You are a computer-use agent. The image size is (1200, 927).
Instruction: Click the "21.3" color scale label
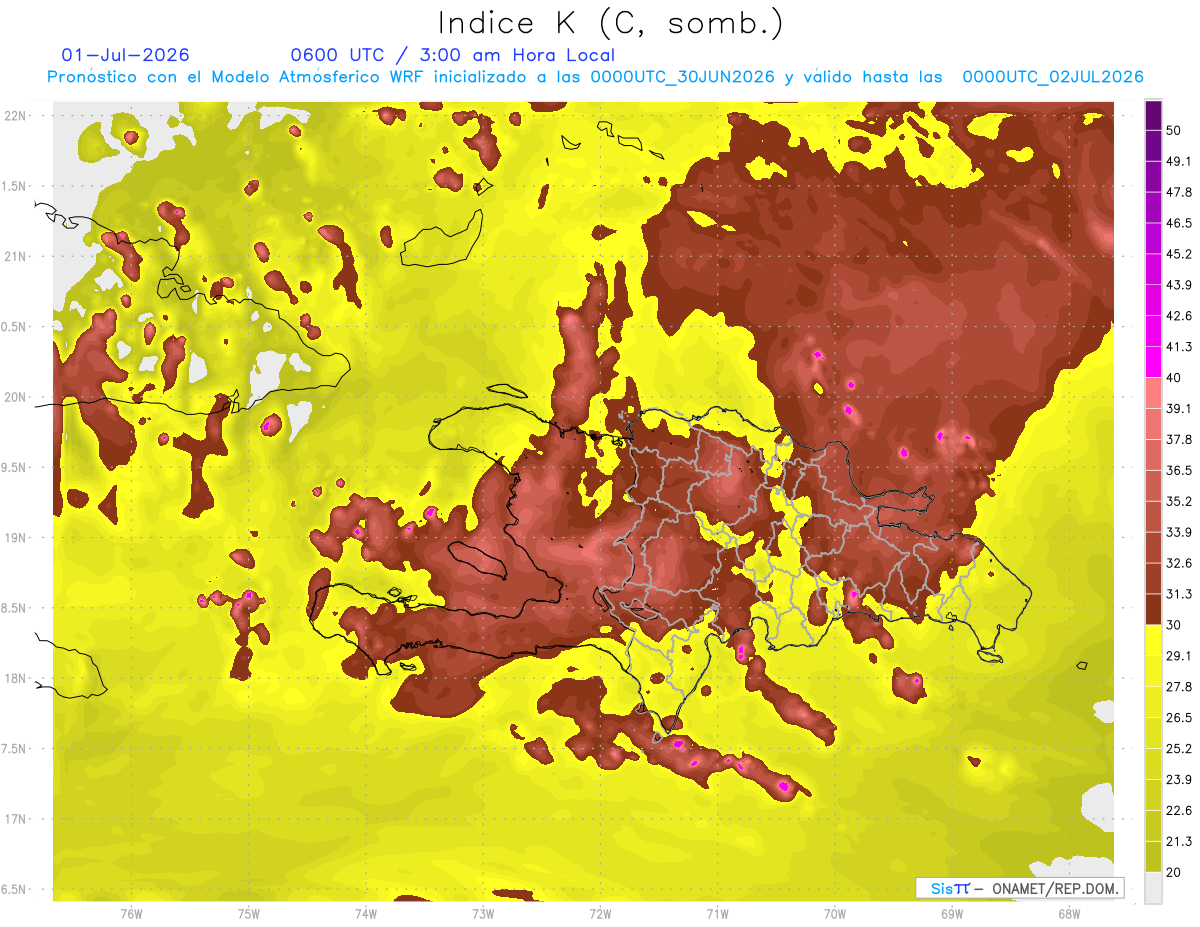pos(1178,842)
